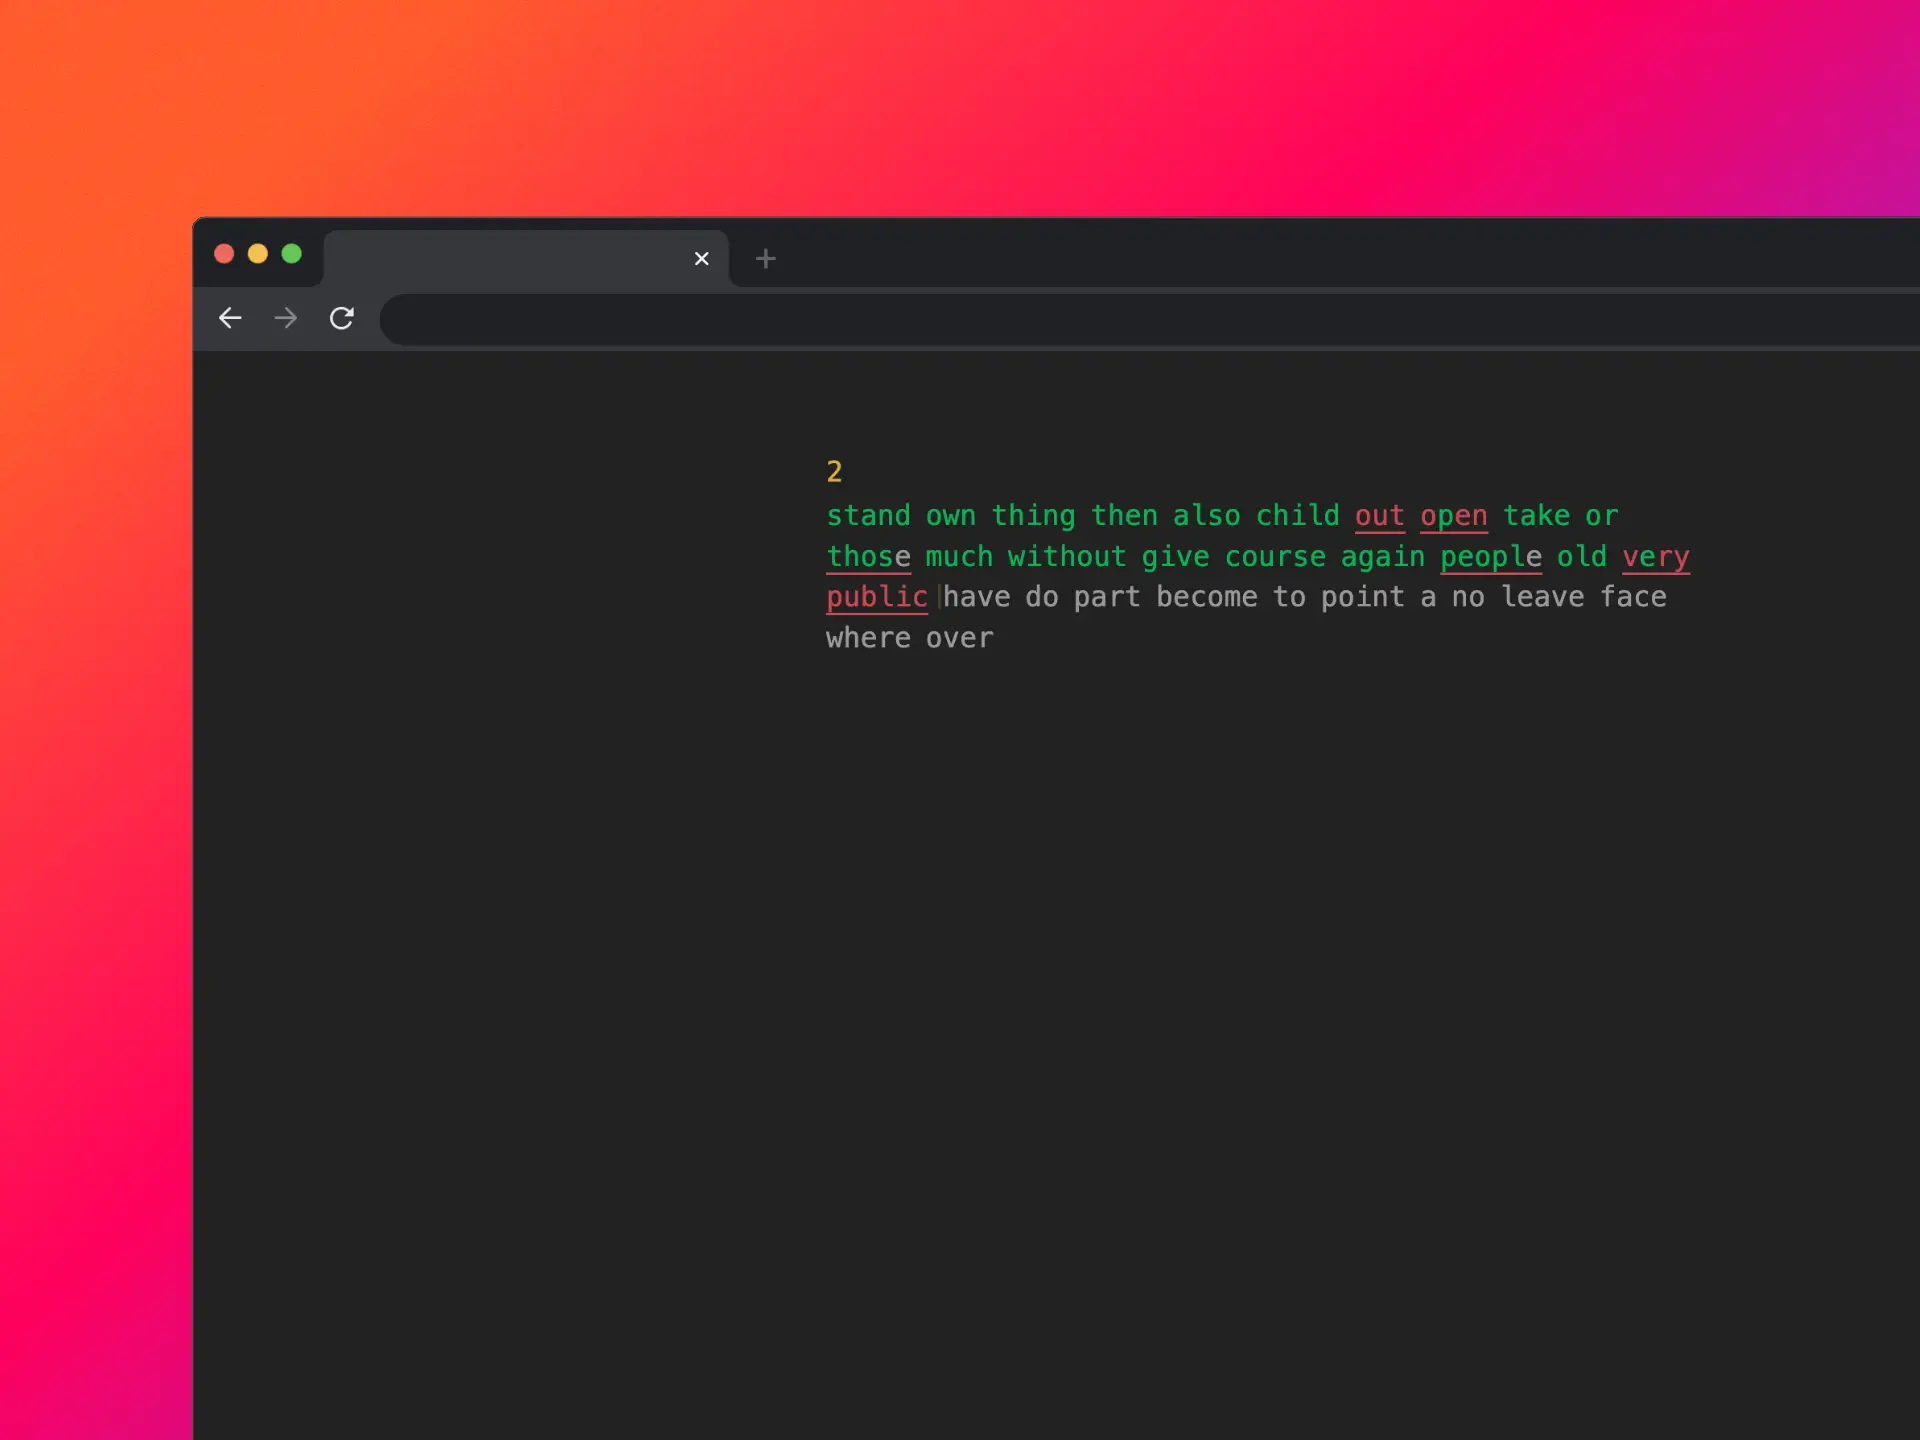The image size is (1920, 1440).
Task: Click the red underlined word 'very'
Action: 1655,557
